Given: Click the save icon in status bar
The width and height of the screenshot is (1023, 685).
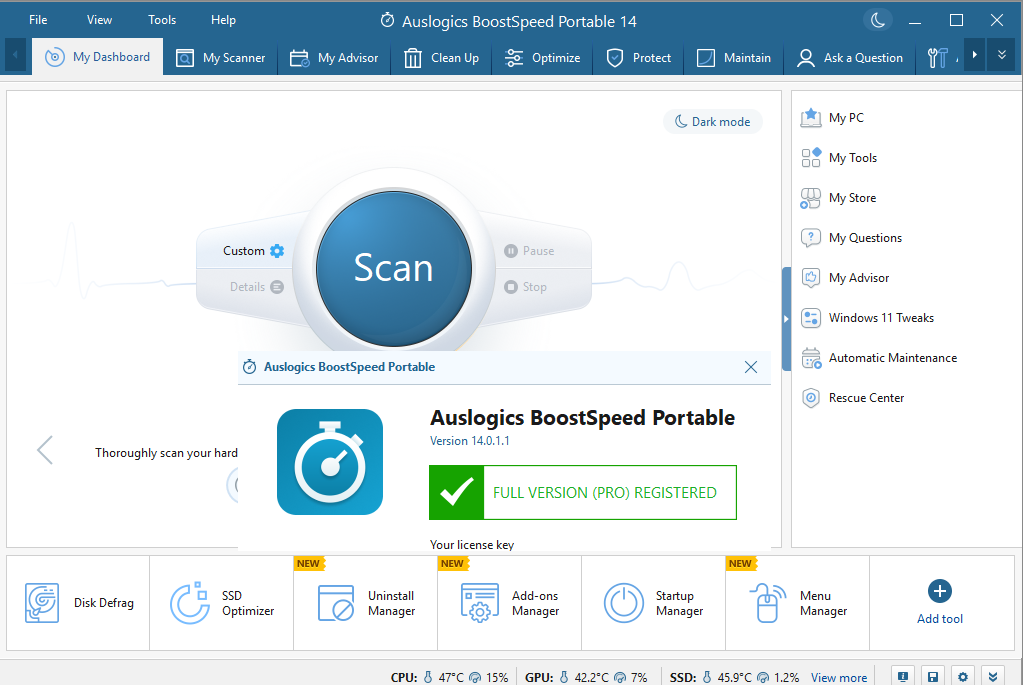Looking at the screenshot, I should point(933,677).
